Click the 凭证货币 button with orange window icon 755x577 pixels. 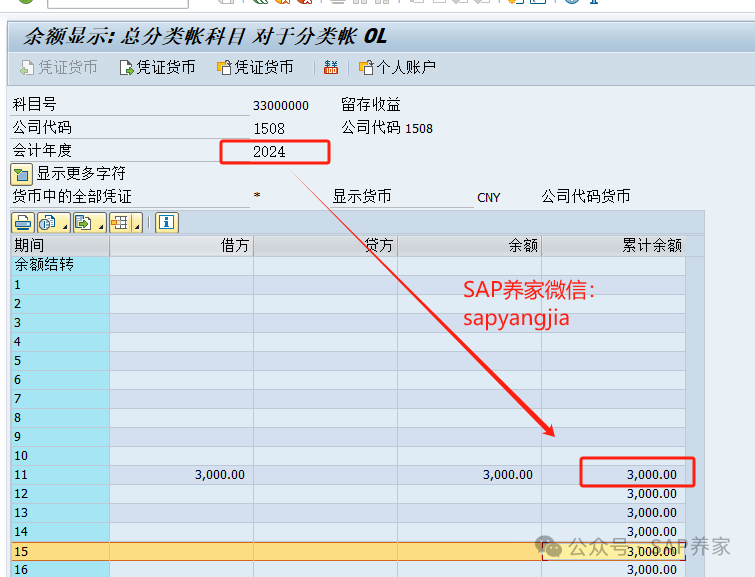point(255,67)
